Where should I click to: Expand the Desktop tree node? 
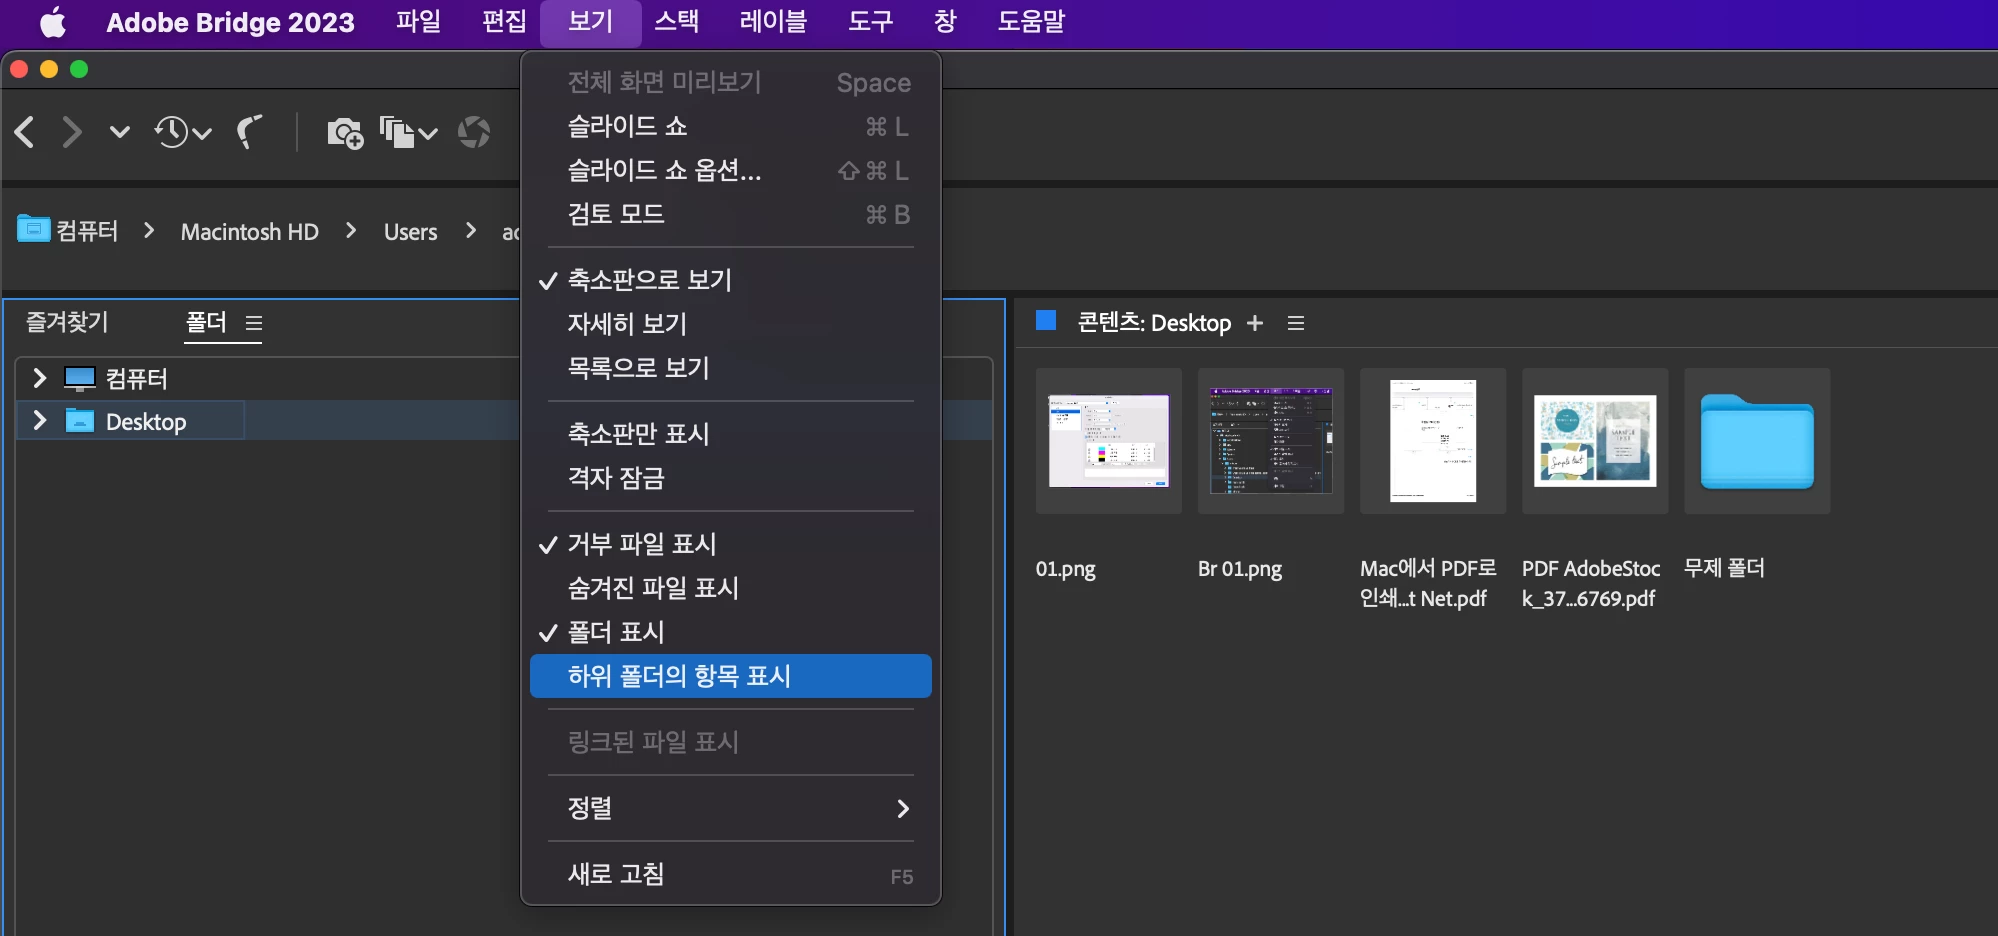[x=39, y=421]
